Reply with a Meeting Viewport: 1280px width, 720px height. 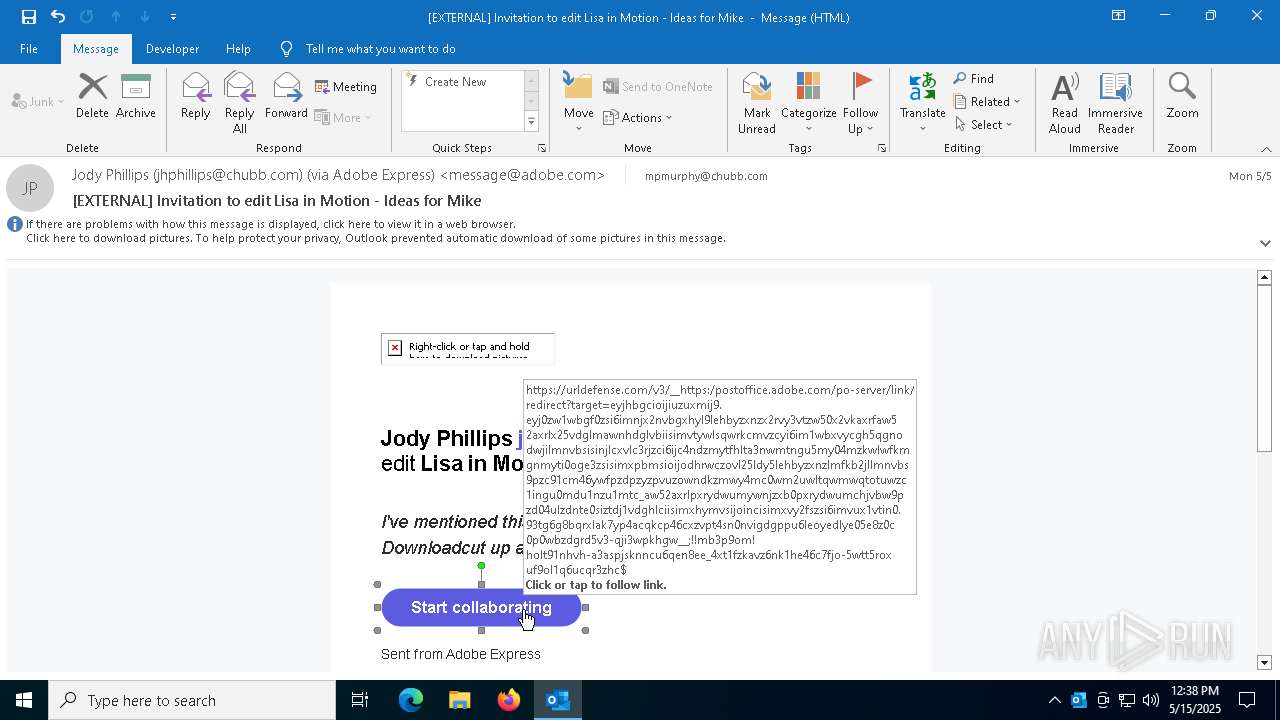click(x=346, y=87)
